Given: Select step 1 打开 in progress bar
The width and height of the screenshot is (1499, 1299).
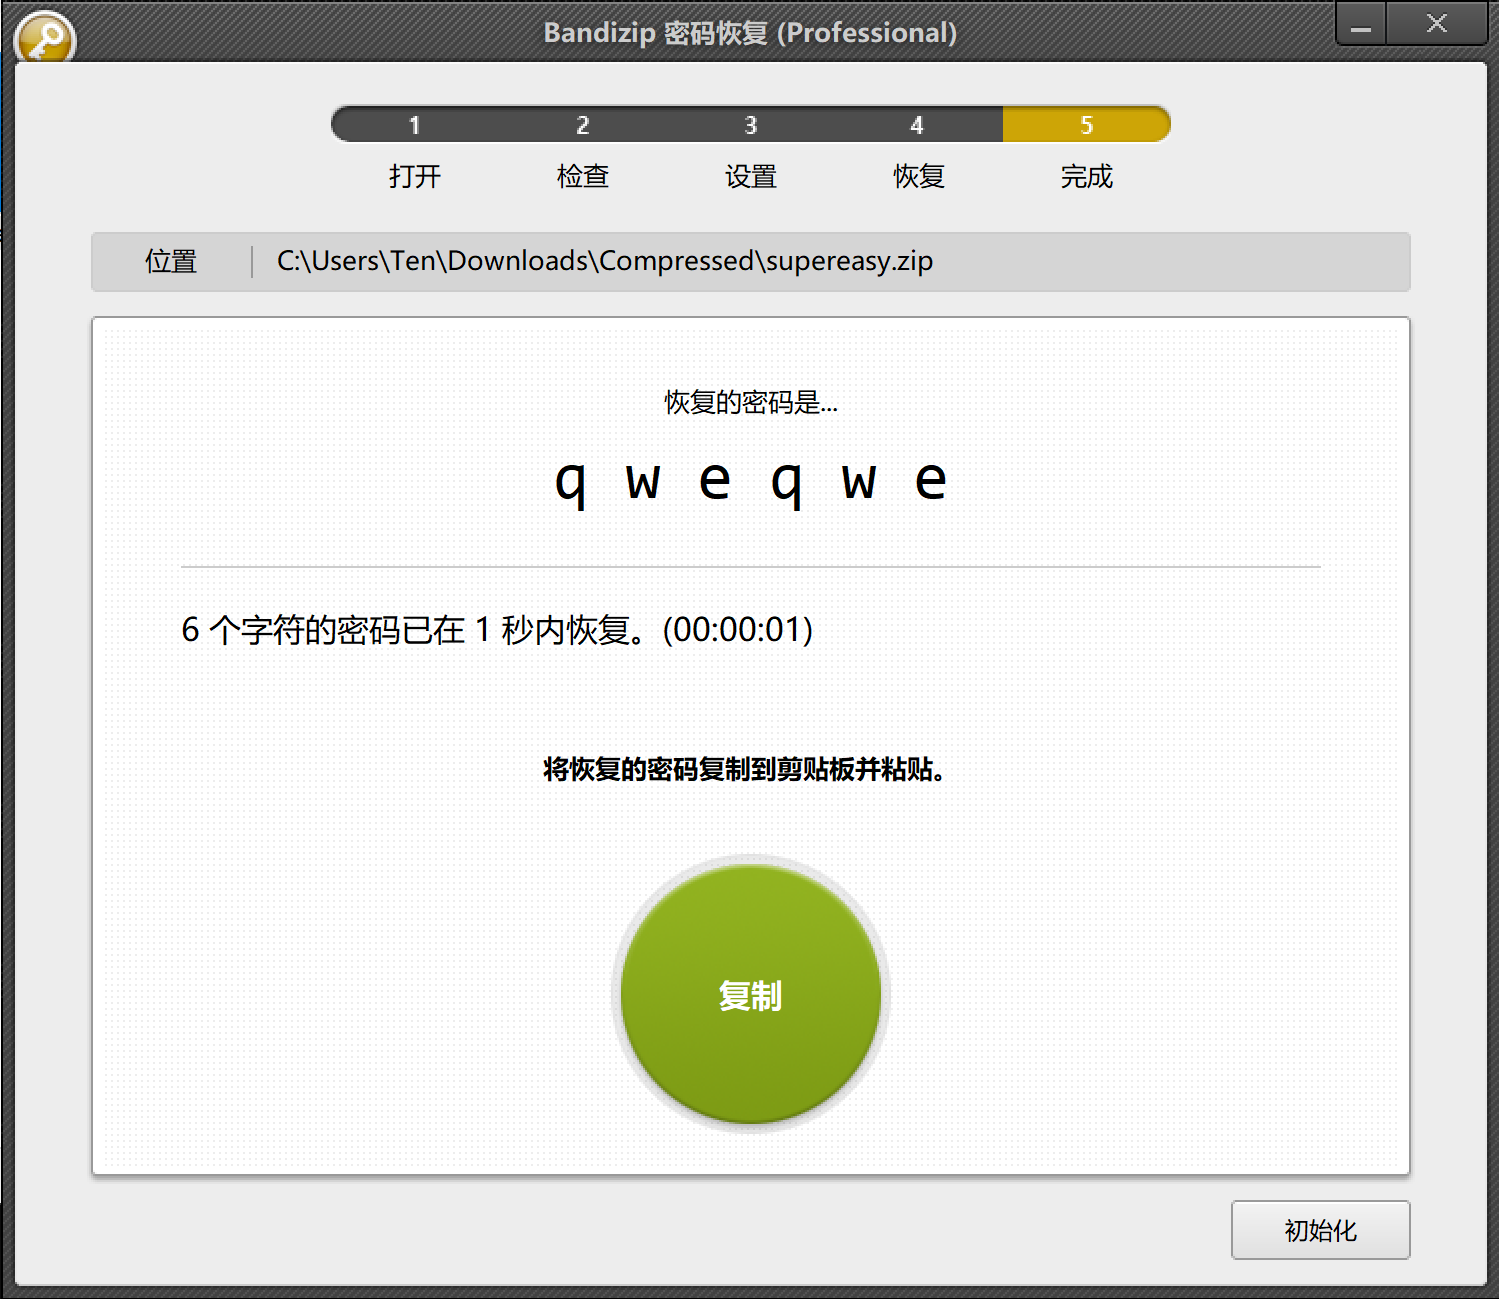Looking at the screenshot, I should [415, 125].
